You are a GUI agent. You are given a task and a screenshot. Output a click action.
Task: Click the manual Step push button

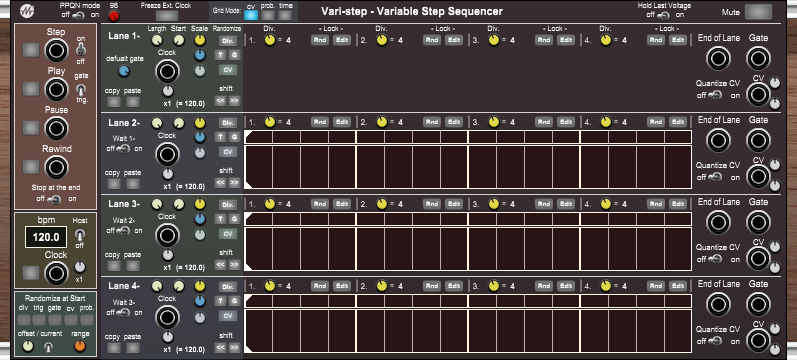31,49
